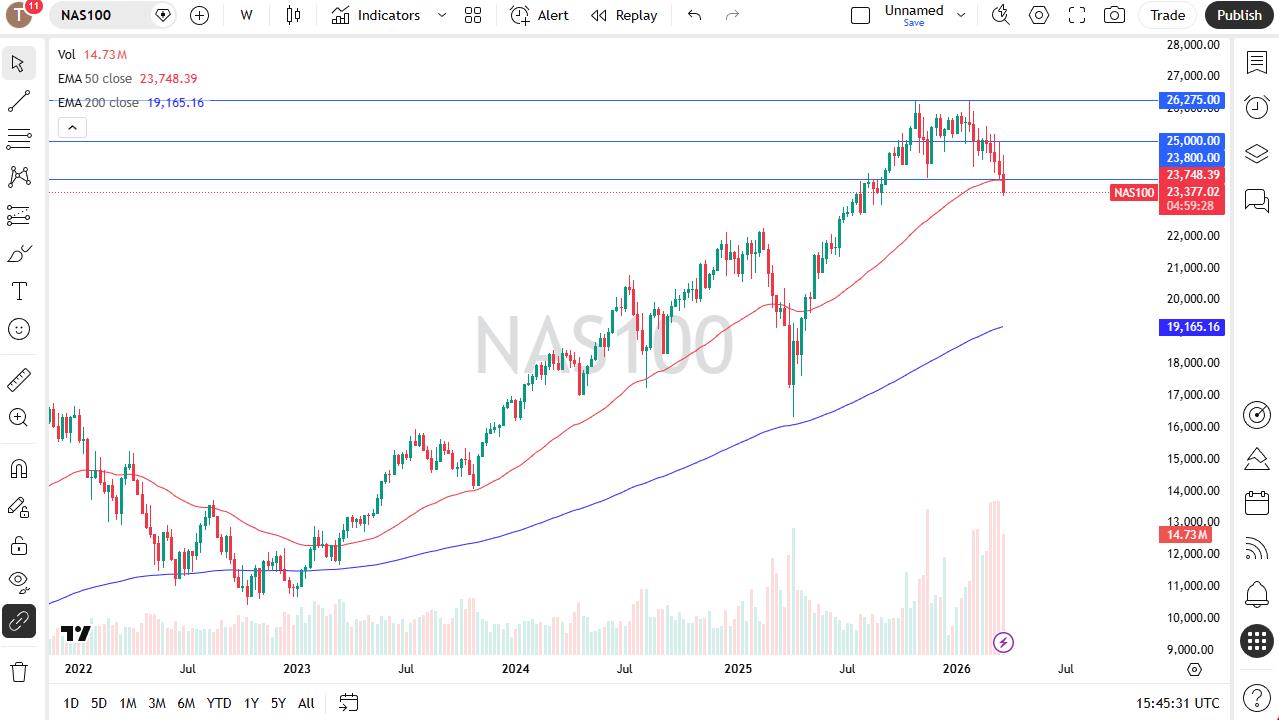The width and height of the screenshot is (1279, 720).
Task: Click the Publish button
Action: [1239, 15]
